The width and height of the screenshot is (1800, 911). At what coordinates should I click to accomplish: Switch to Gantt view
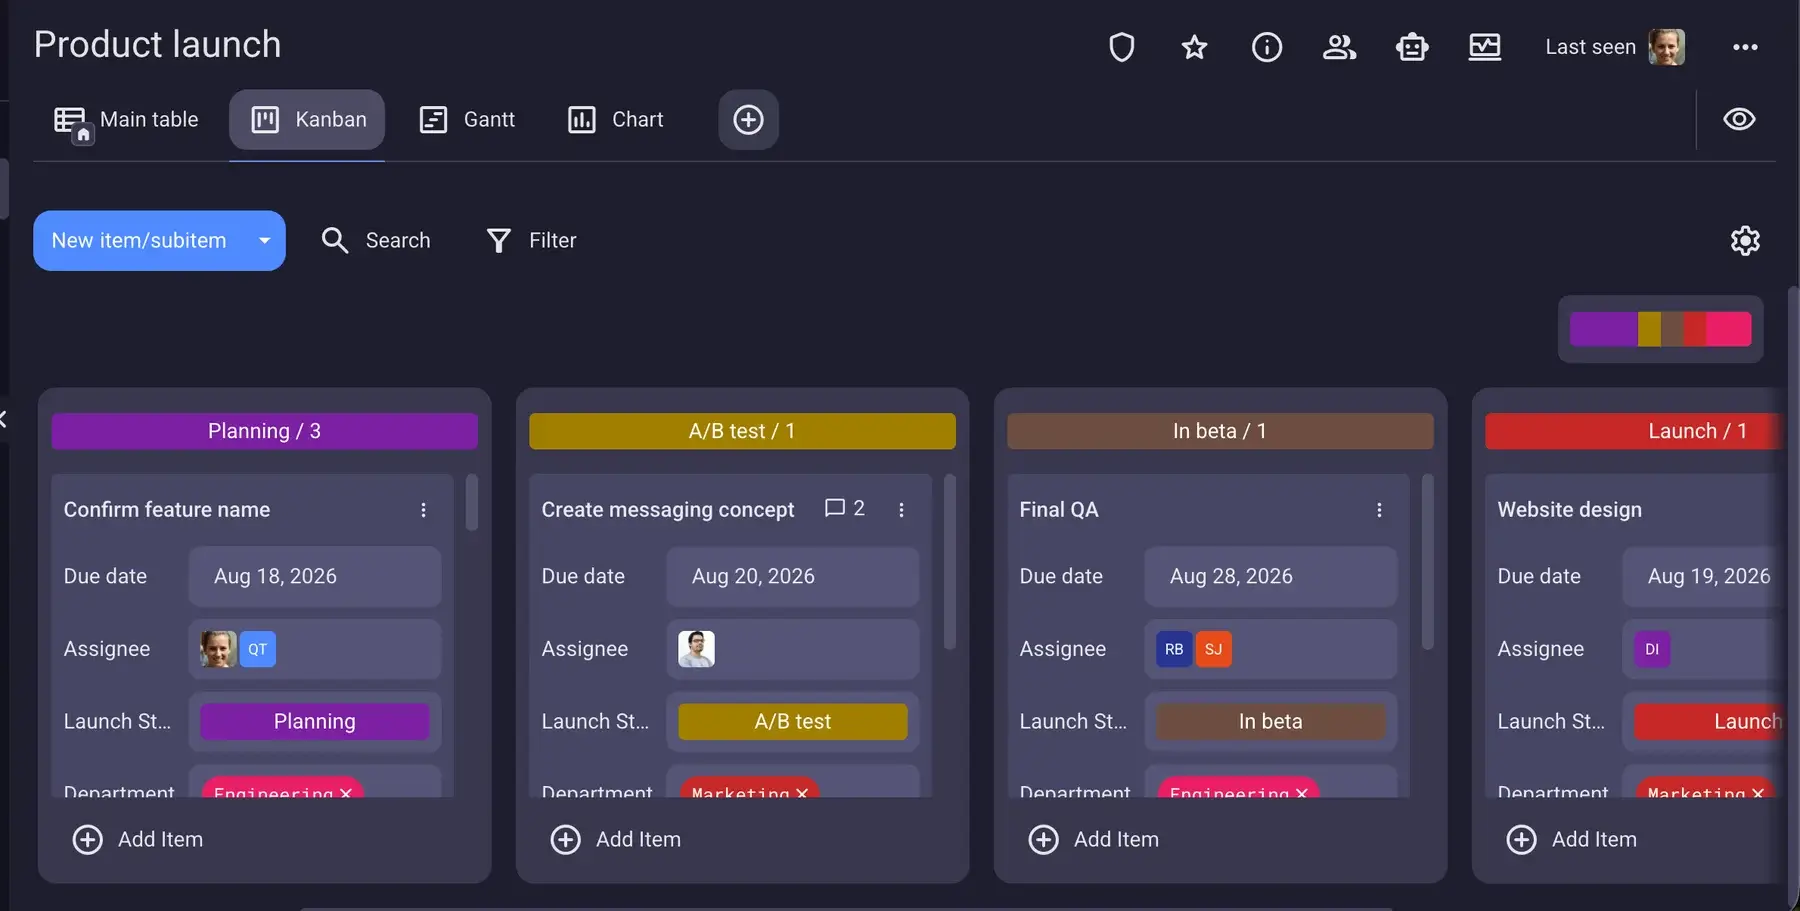click(467, 120)
